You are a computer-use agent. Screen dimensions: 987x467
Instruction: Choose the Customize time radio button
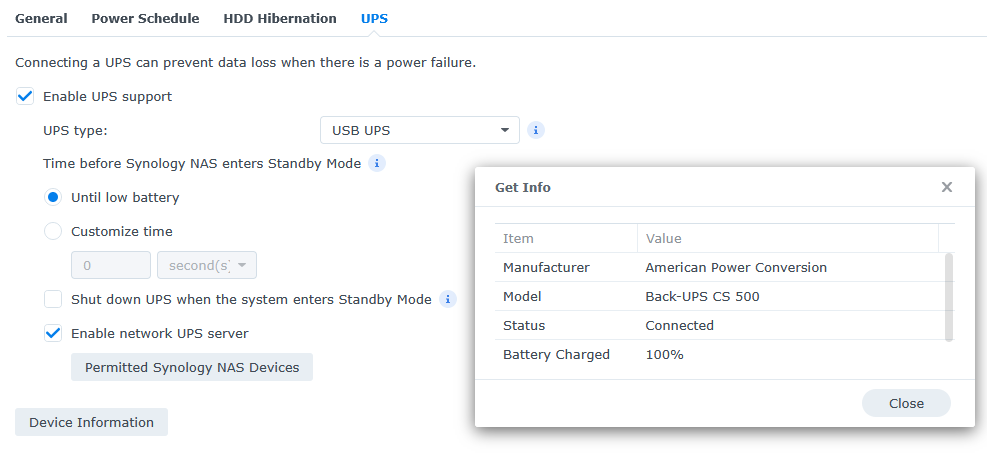click(x=54, y=231)
